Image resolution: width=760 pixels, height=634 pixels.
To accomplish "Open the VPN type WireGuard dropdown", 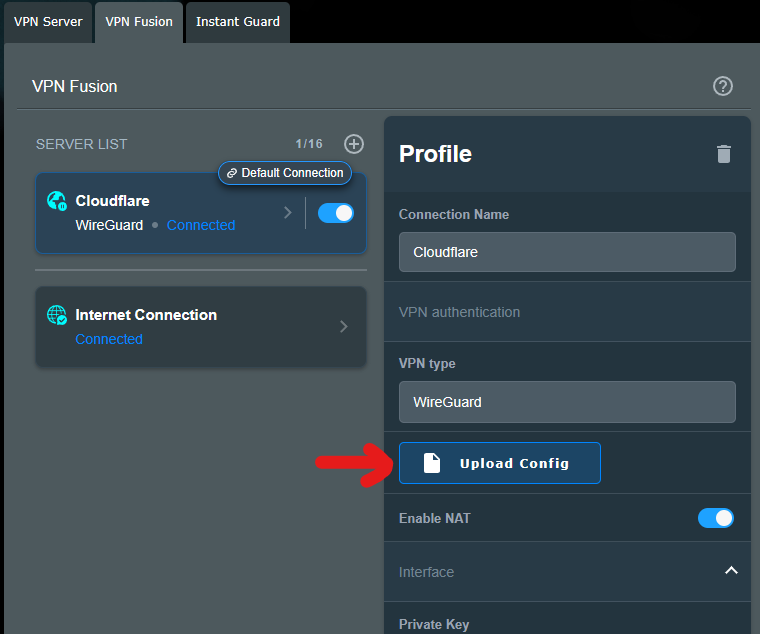I will tap(566, 402).
